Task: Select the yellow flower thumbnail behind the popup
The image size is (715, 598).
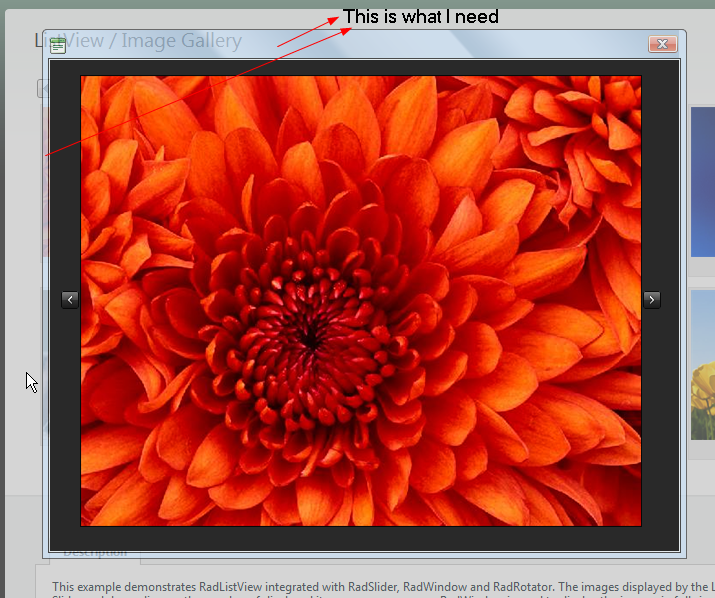Action: click(x=702, y=364)
